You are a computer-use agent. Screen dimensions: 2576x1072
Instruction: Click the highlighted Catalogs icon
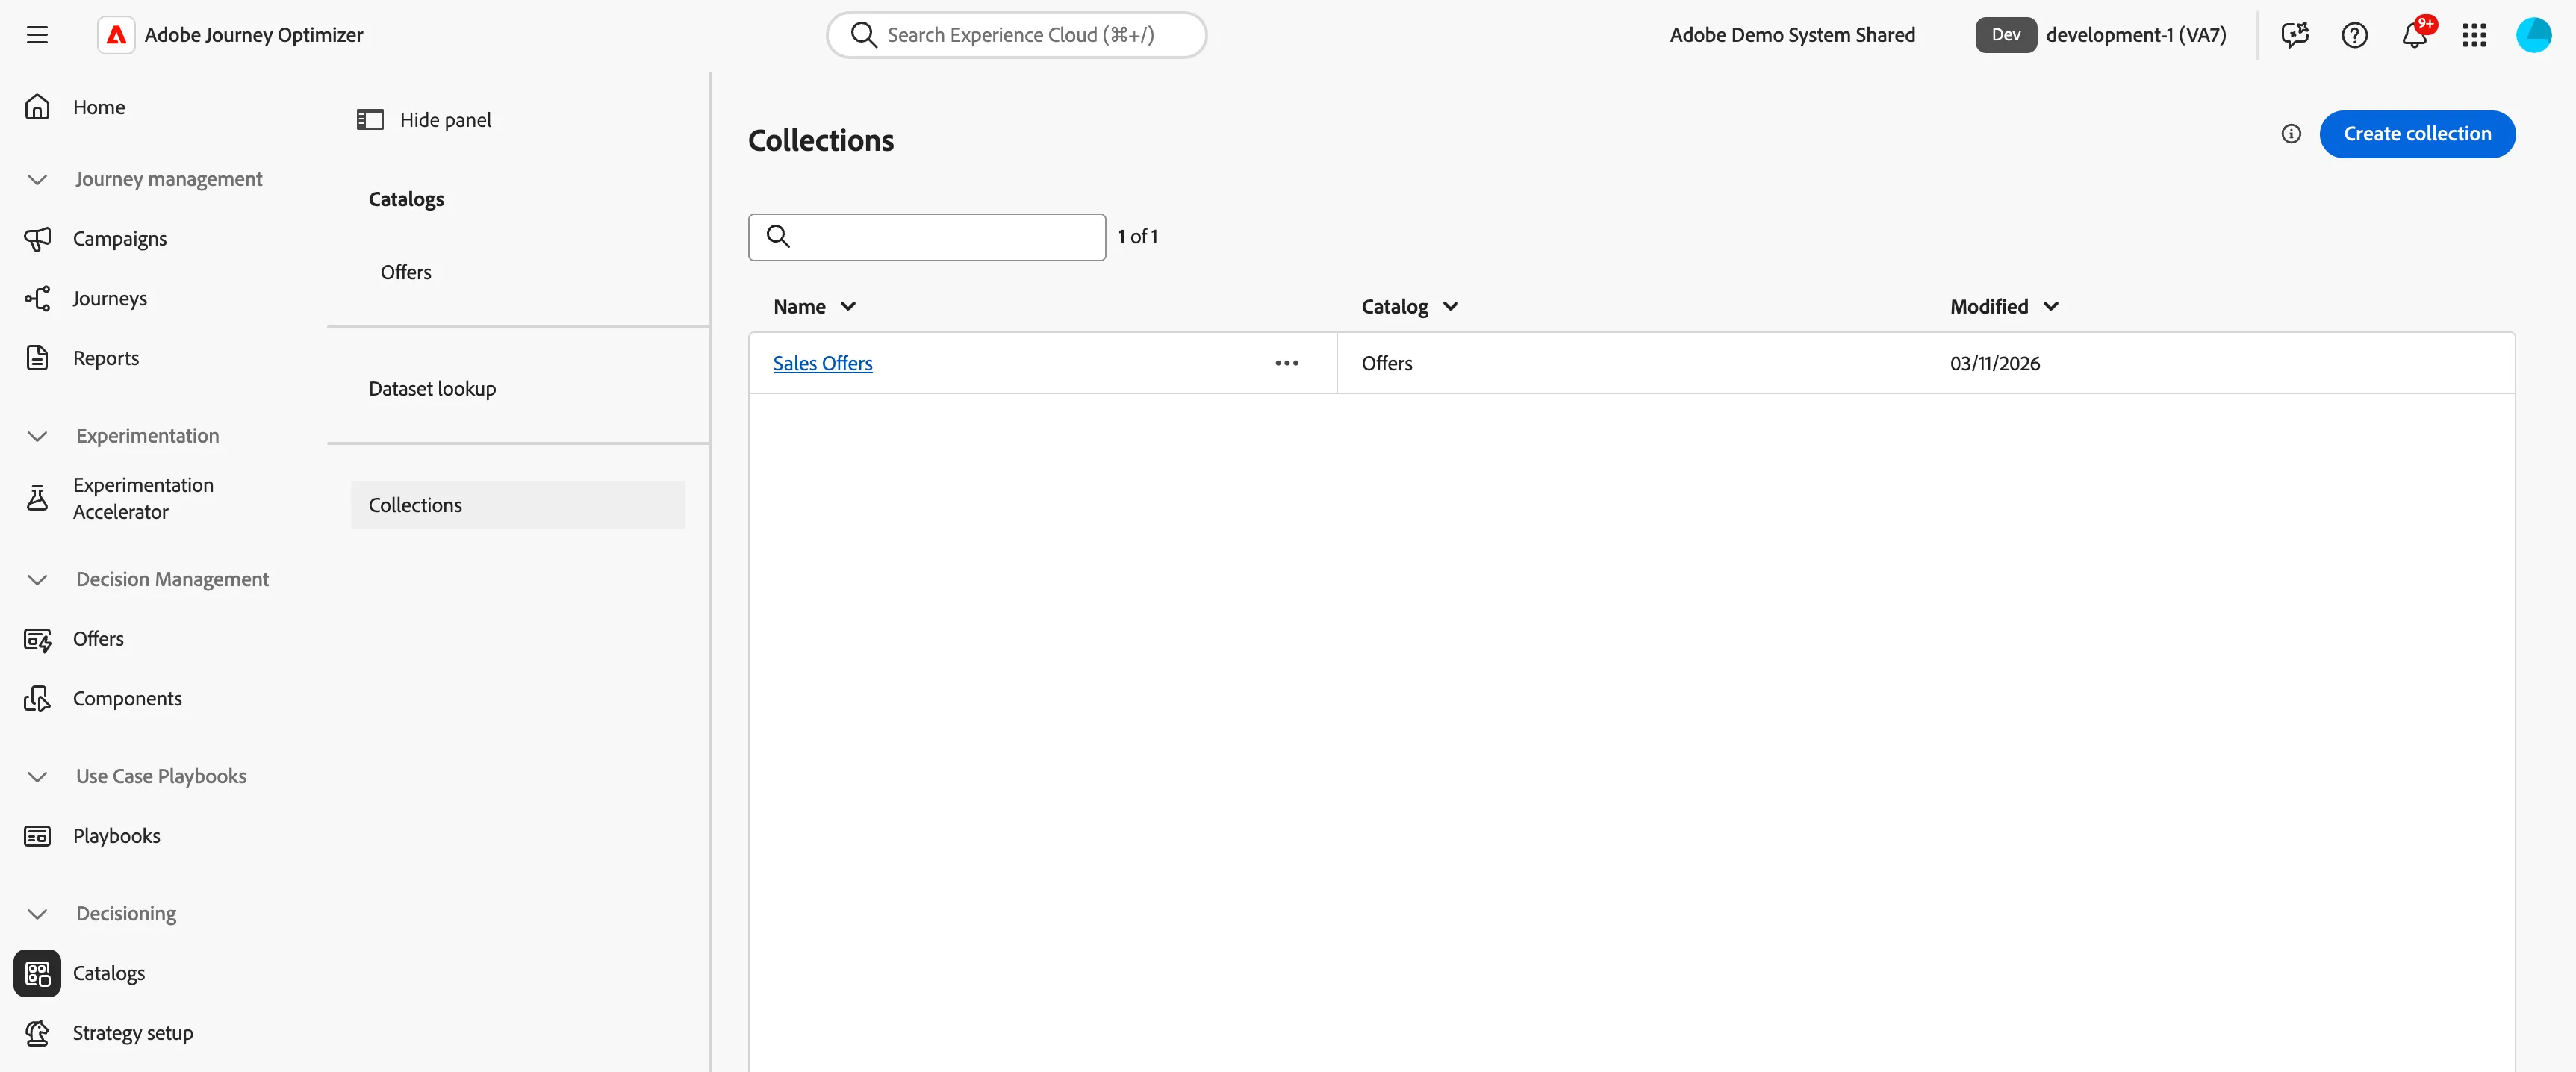point(37,973)
